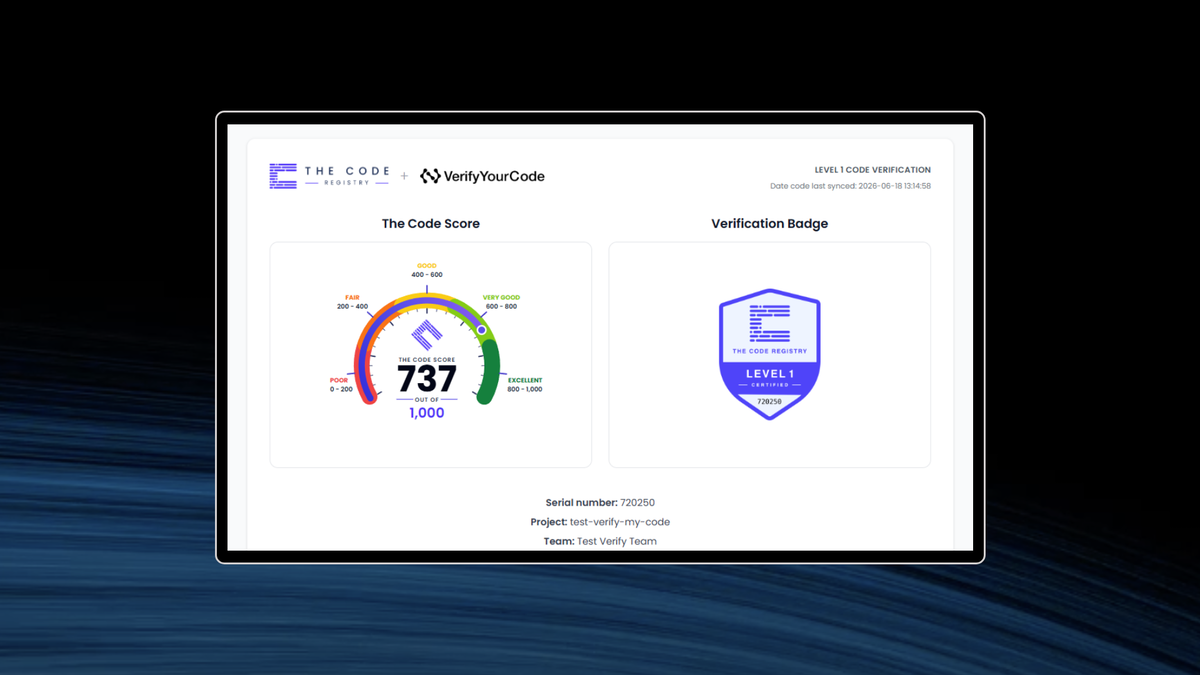Click the FAIR 200 - 400 label
Viewport: 1200px width, 675px height.
point(352,302)
